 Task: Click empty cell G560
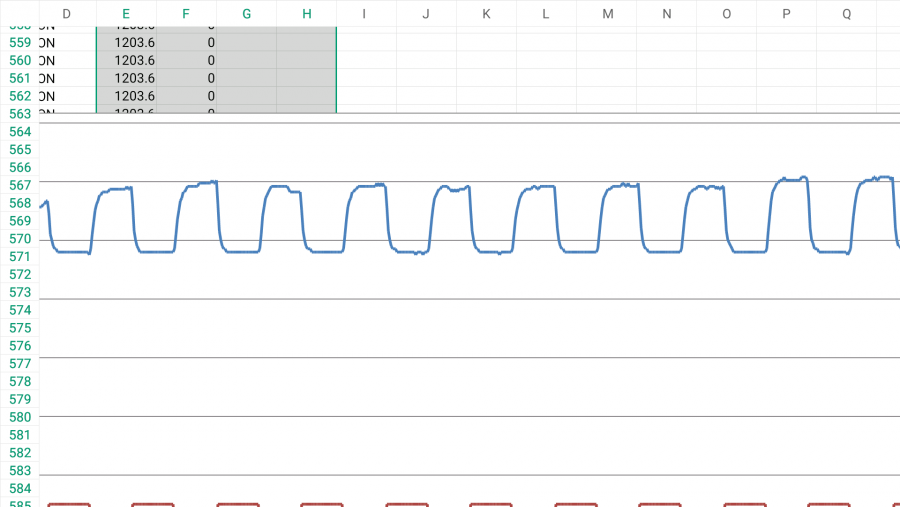click(246, 60)
